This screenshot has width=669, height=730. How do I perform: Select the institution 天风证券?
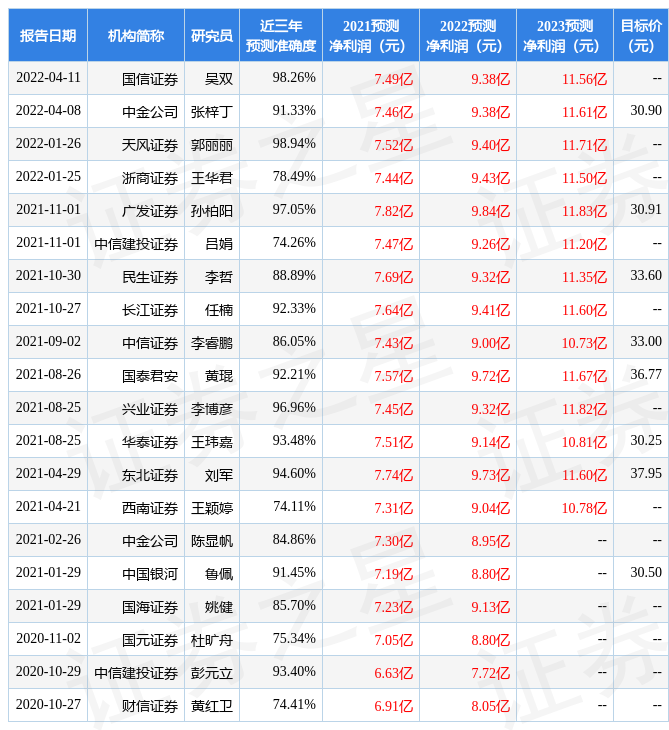coord(150,145)
